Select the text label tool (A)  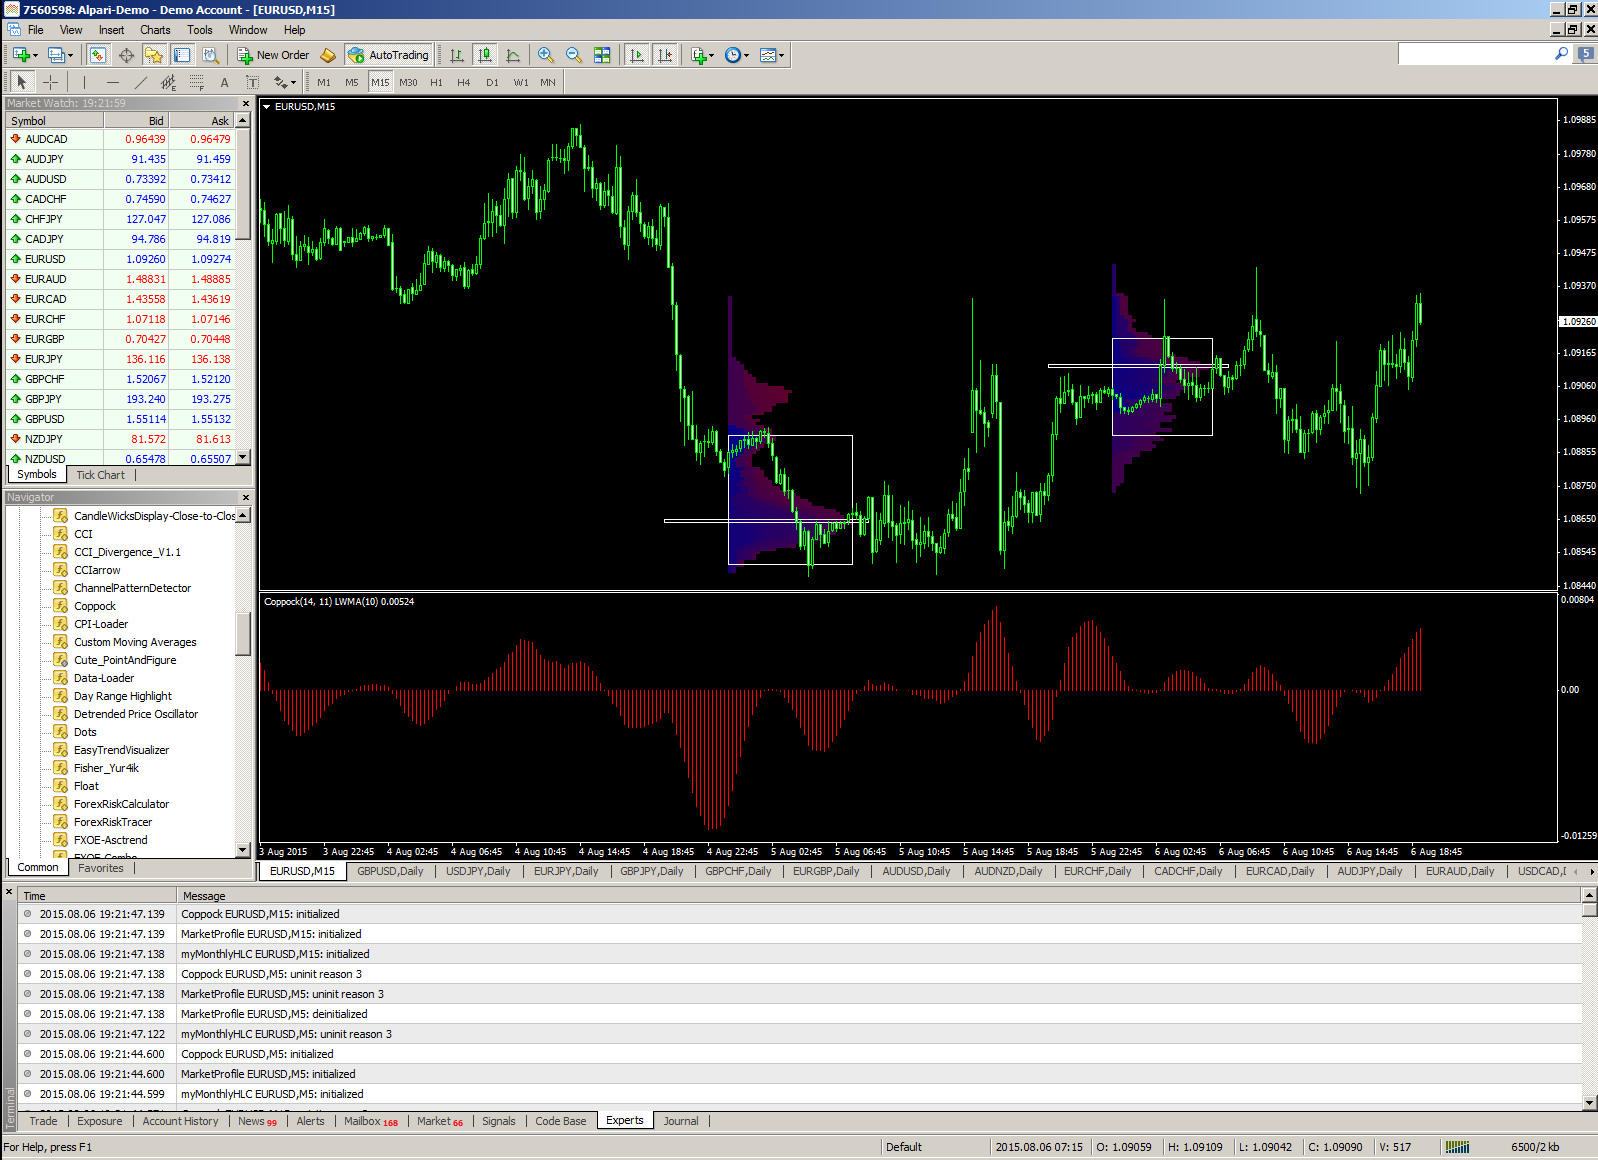pyautogui.click(x=224, y=82)
